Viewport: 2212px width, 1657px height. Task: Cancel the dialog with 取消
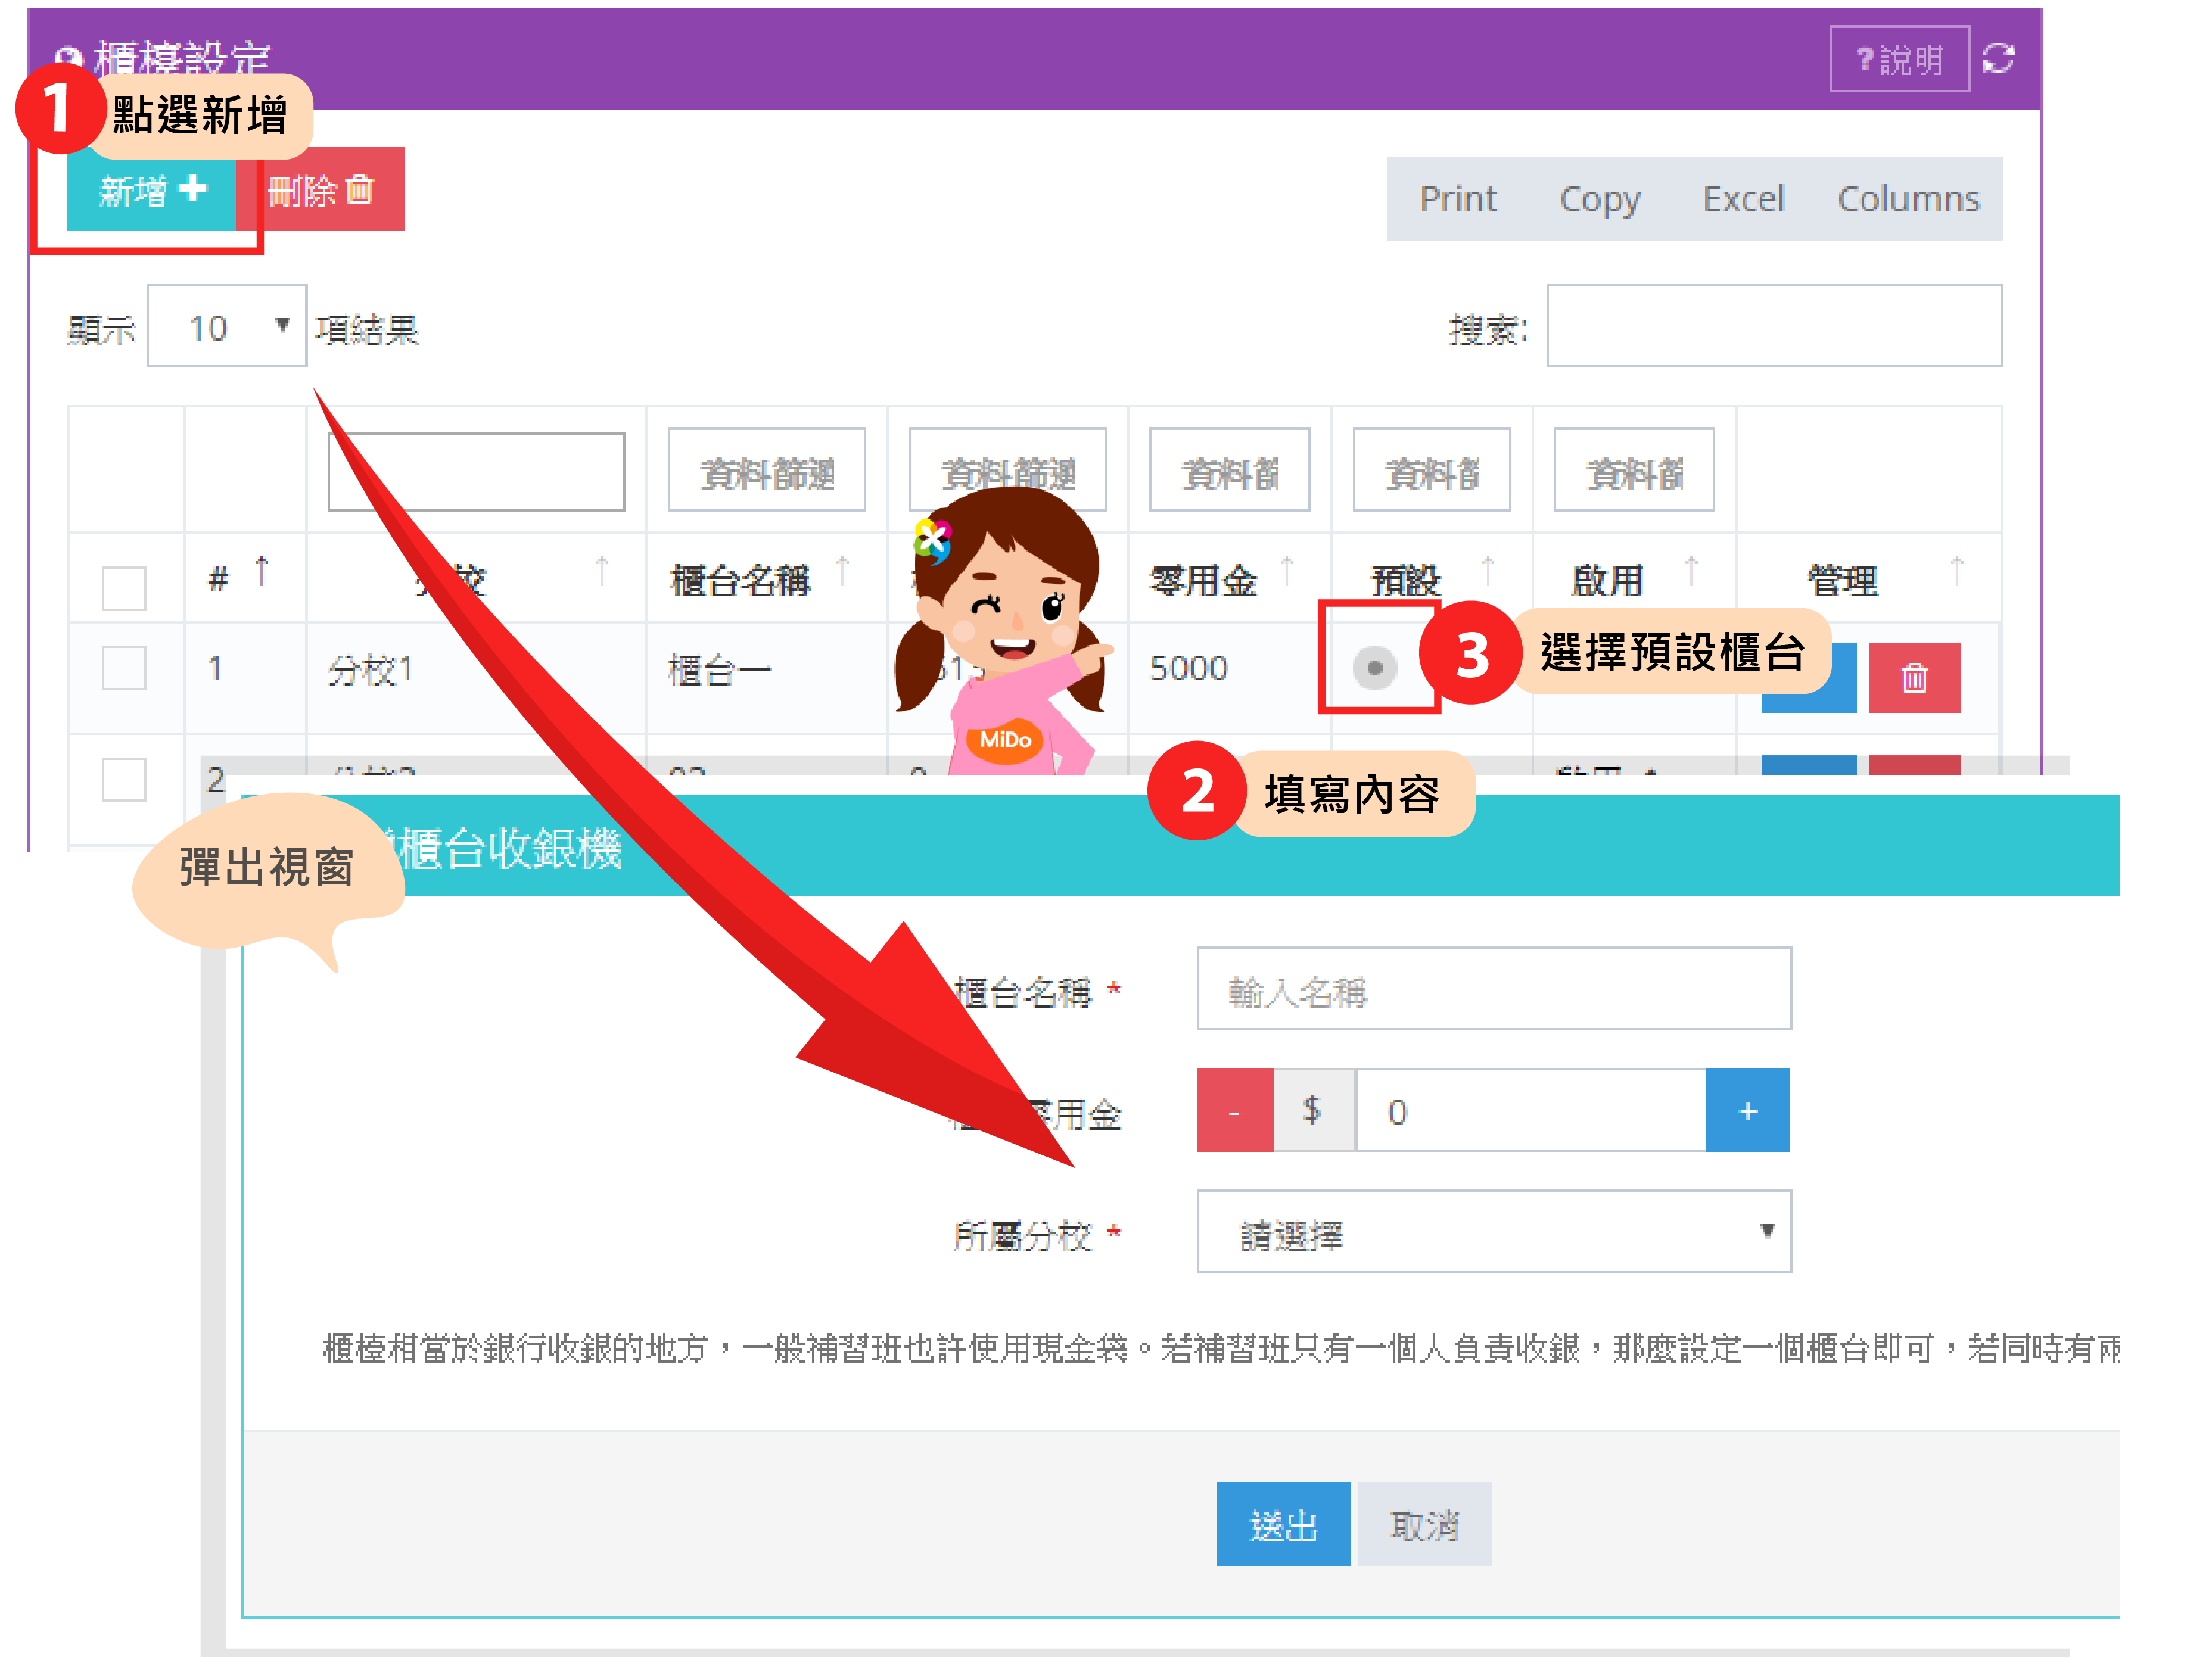[1424, 1524]
